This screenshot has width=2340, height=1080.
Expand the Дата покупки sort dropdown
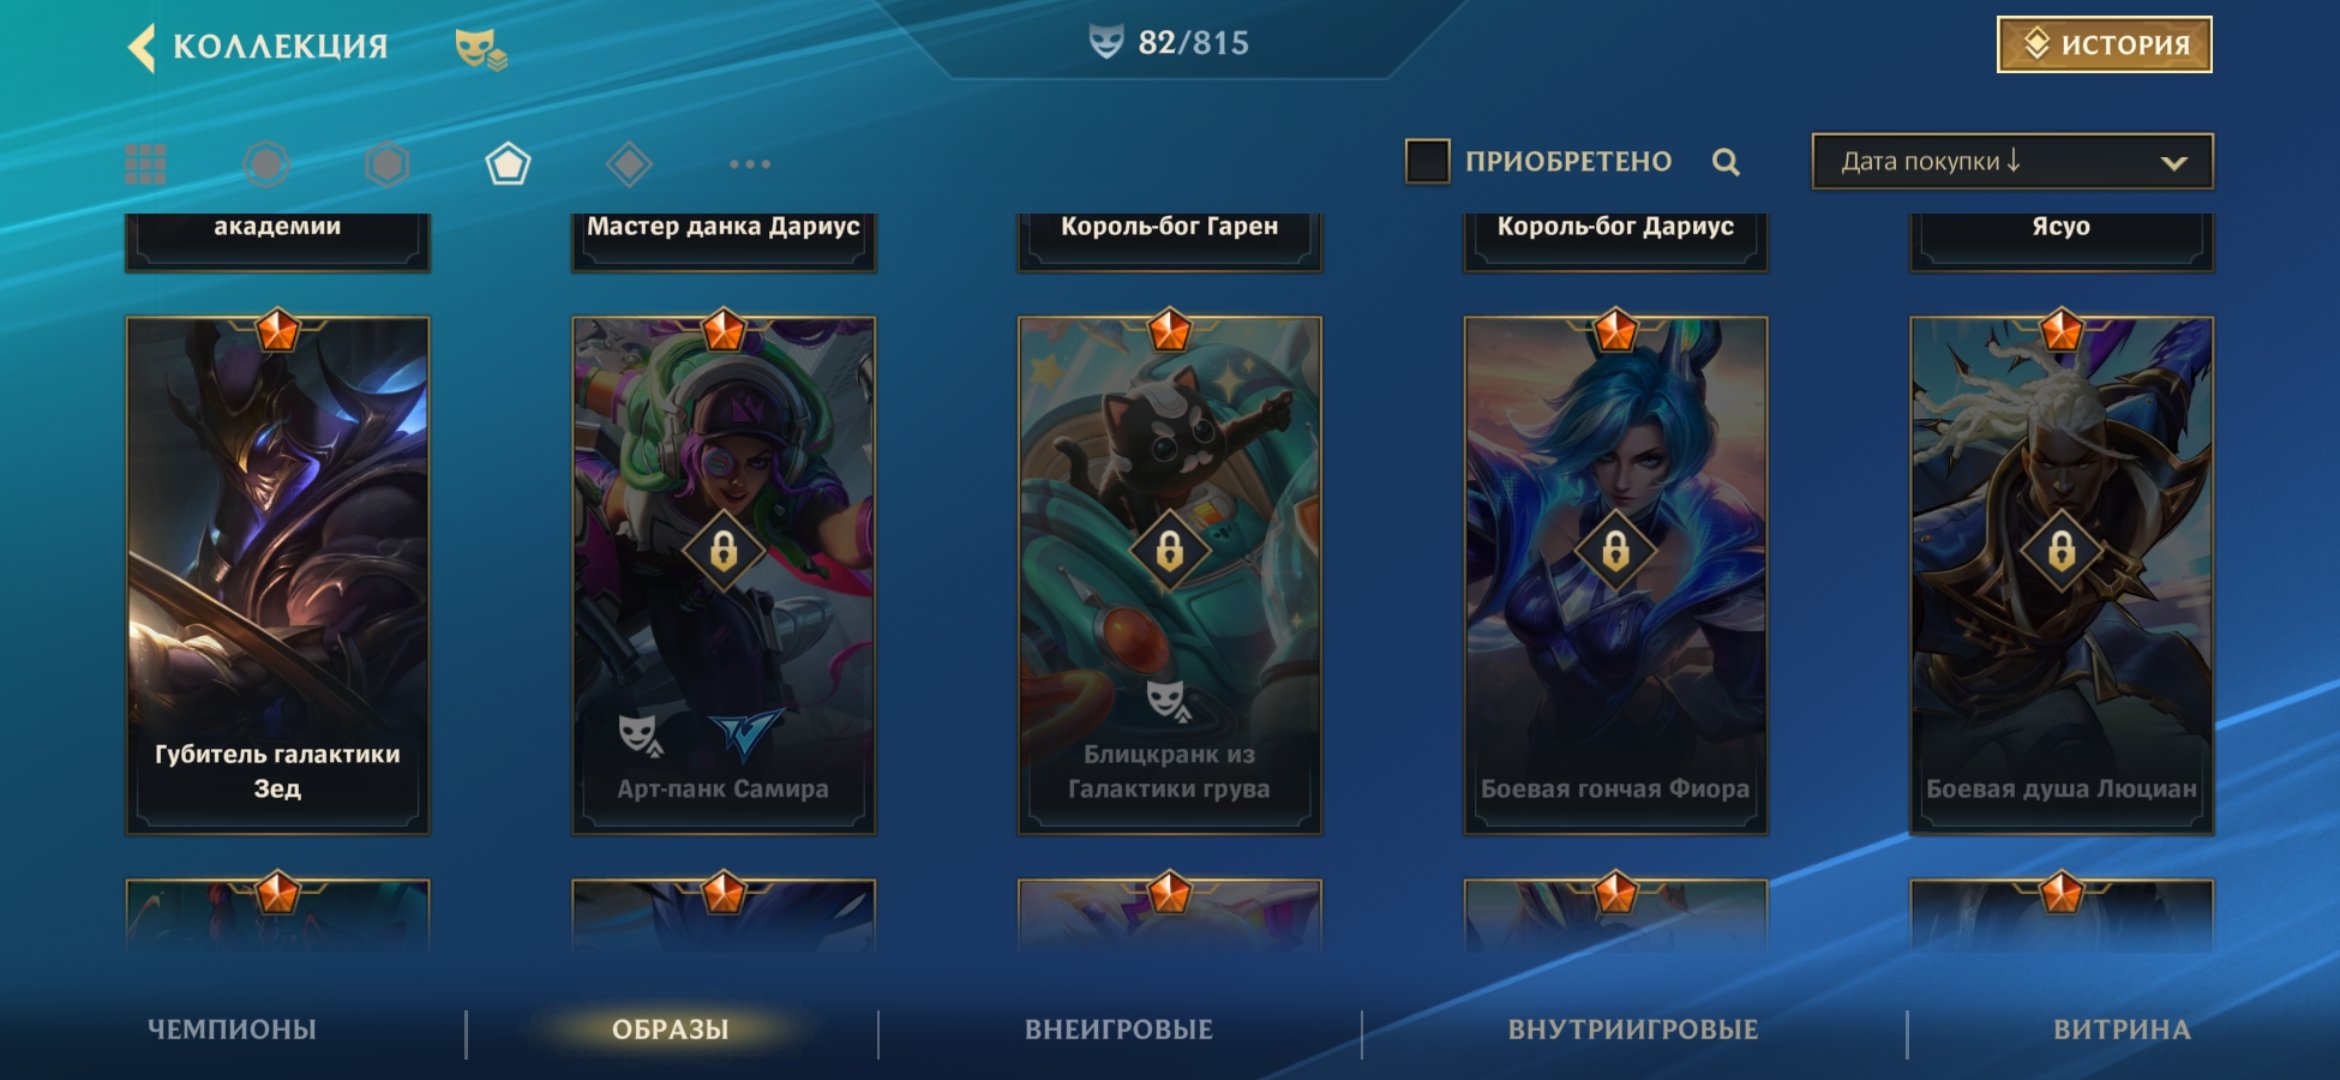2012,161
